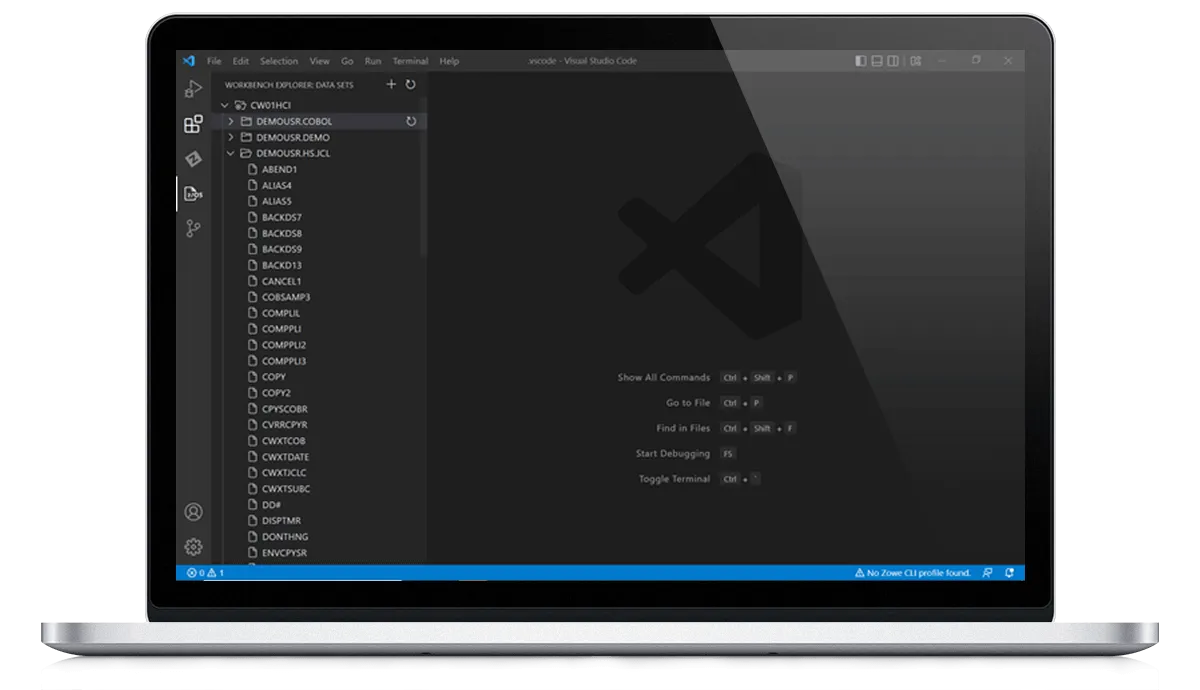Click errors and warnings status indicator
This screenshot has height=690, width=1200.
pyautogui.click(x=206, y=573)
